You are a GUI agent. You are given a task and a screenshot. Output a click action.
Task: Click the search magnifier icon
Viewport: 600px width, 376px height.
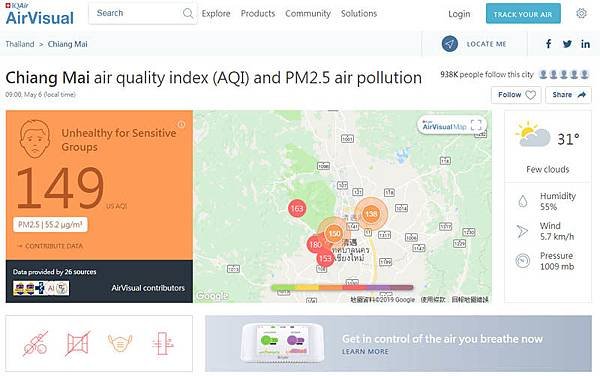(x=188, y=13)
